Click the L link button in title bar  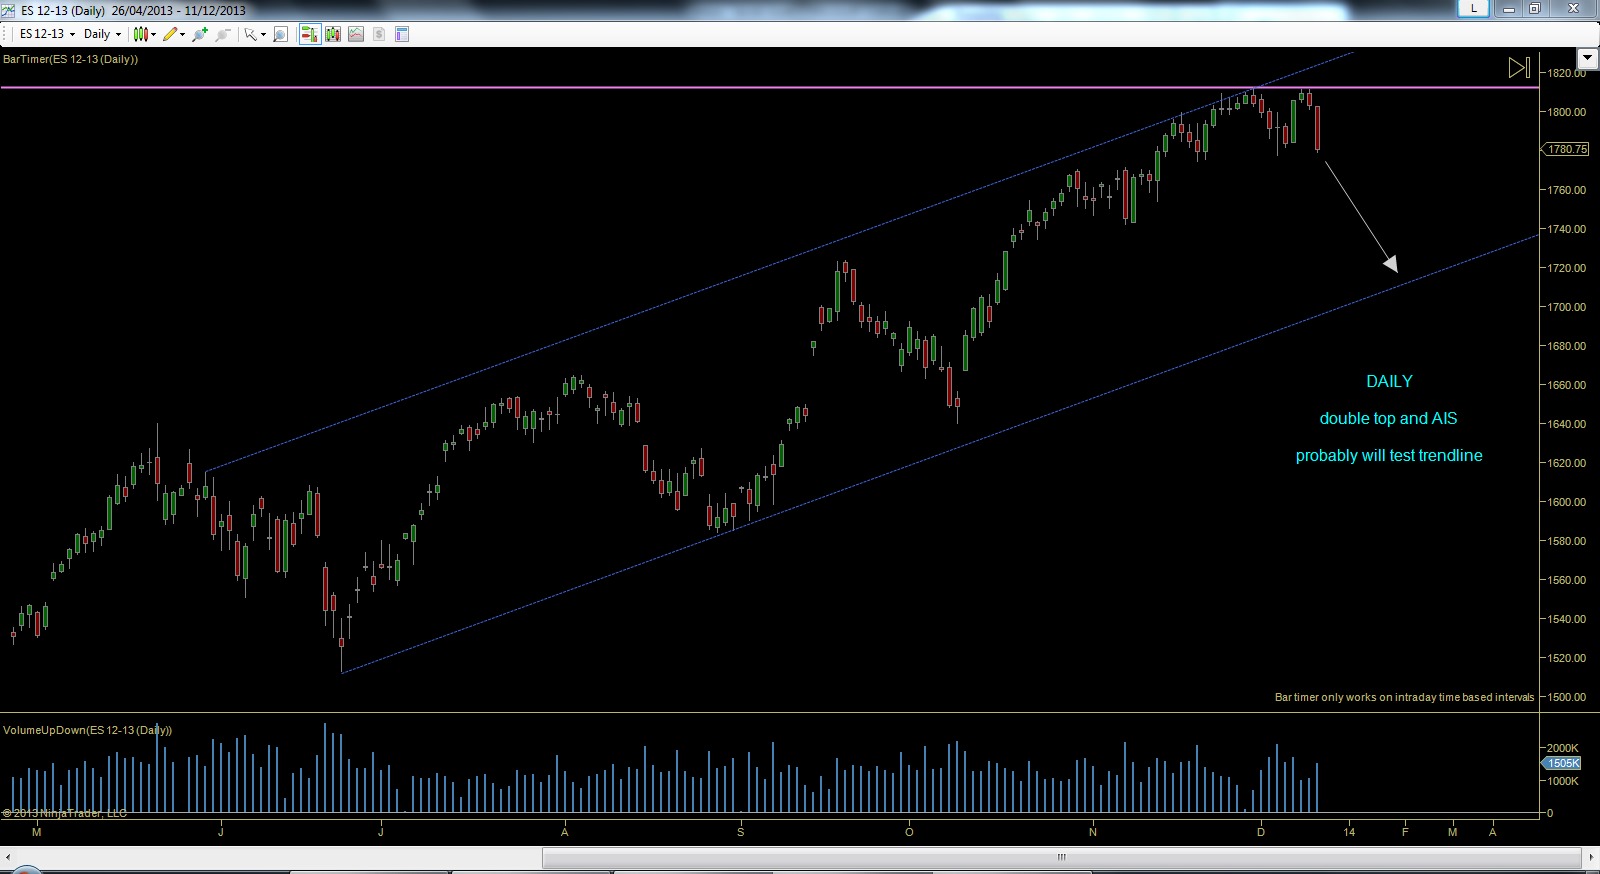pyautogui.click(x=1473, y=8)
